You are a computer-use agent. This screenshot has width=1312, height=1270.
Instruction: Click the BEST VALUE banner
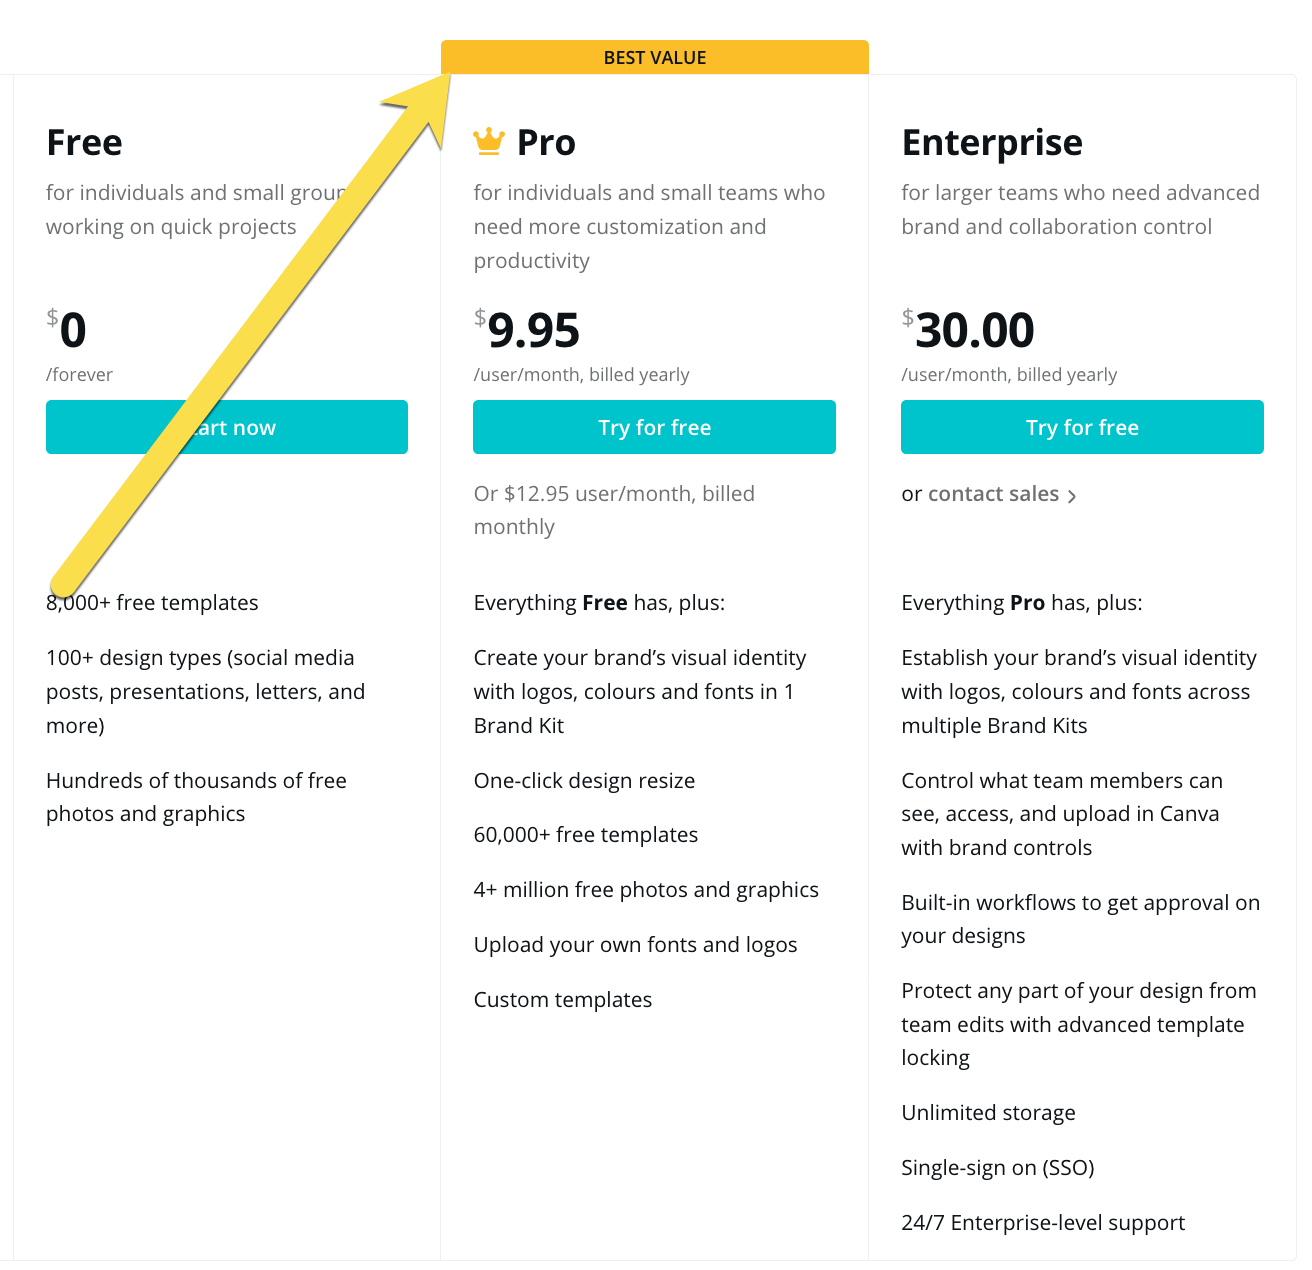655,57
